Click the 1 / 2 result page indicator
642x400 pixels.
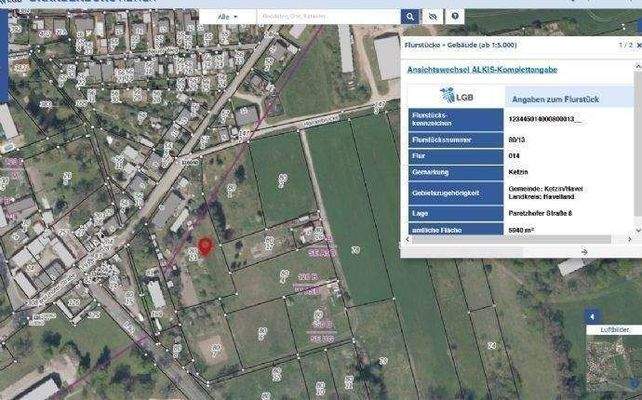(624, 45)
